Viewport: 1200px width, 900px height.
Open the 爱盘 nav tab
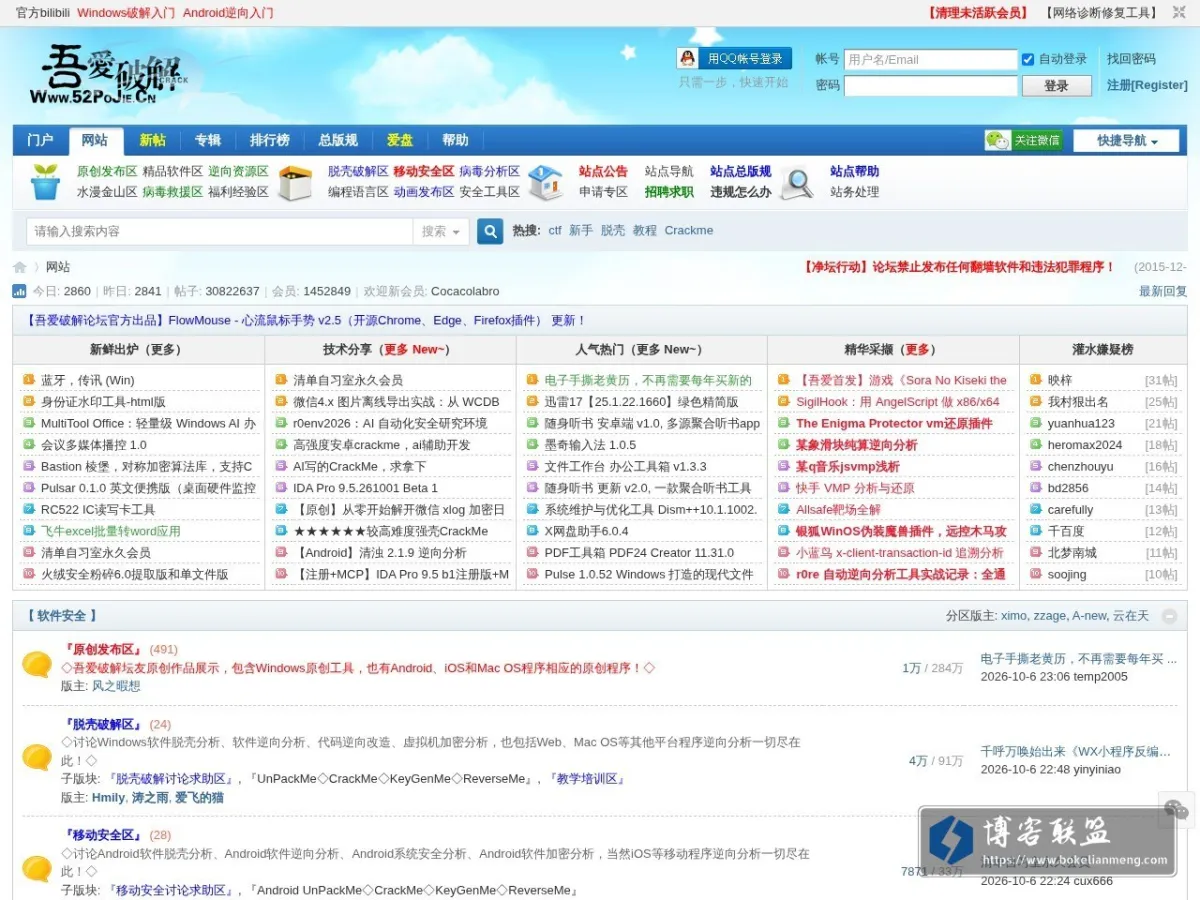(x=400, y=140)
